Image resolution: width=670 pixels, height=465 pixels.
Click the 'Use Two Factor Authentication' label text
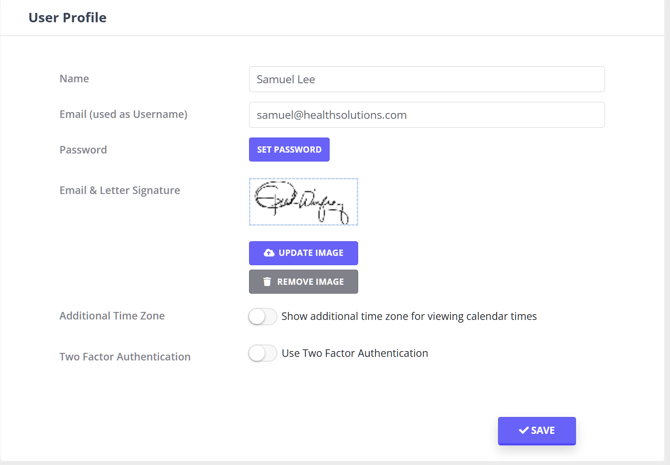coord(355,353)
